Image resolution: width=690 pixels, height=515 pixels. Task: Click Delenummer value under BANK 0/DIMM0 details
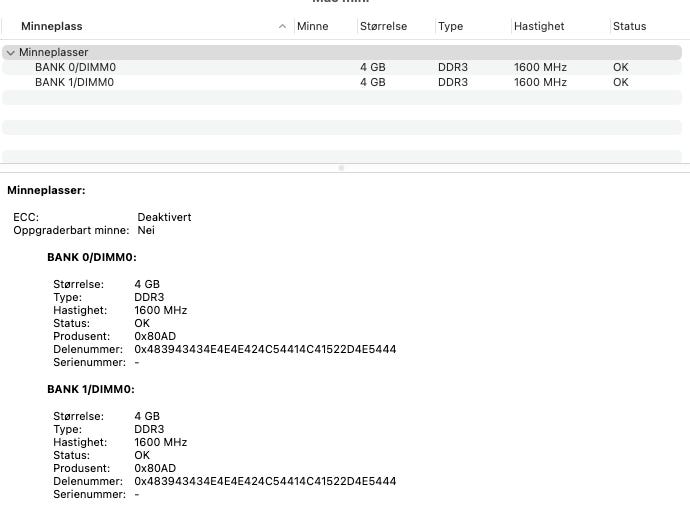click(265, 349)
